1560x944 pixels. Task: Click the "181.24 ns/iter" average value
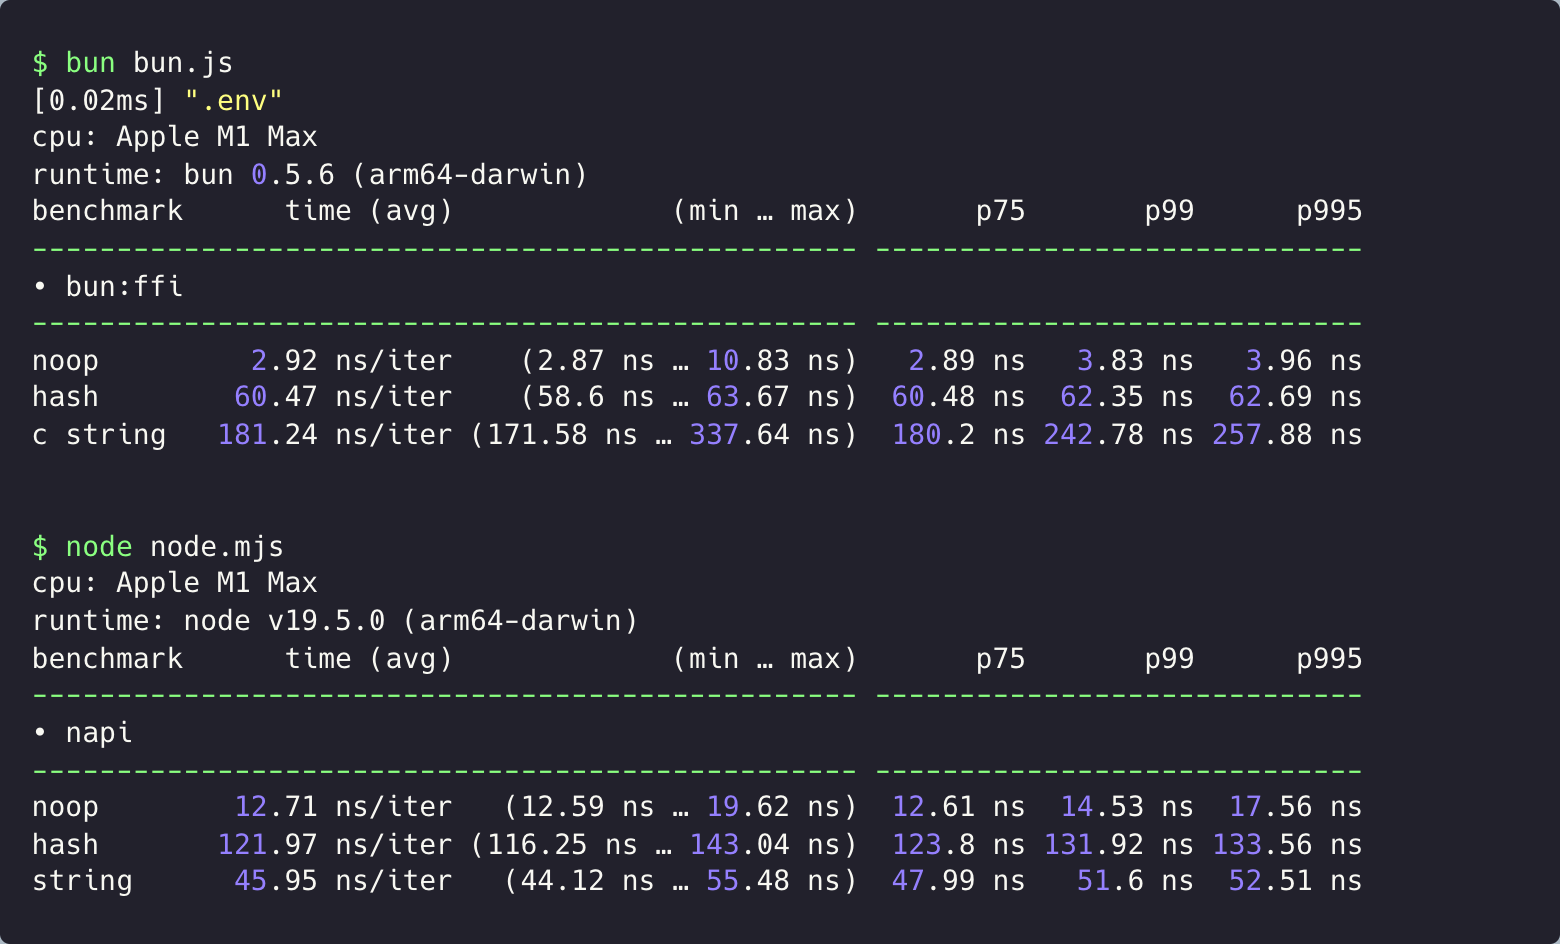(334, 435)
